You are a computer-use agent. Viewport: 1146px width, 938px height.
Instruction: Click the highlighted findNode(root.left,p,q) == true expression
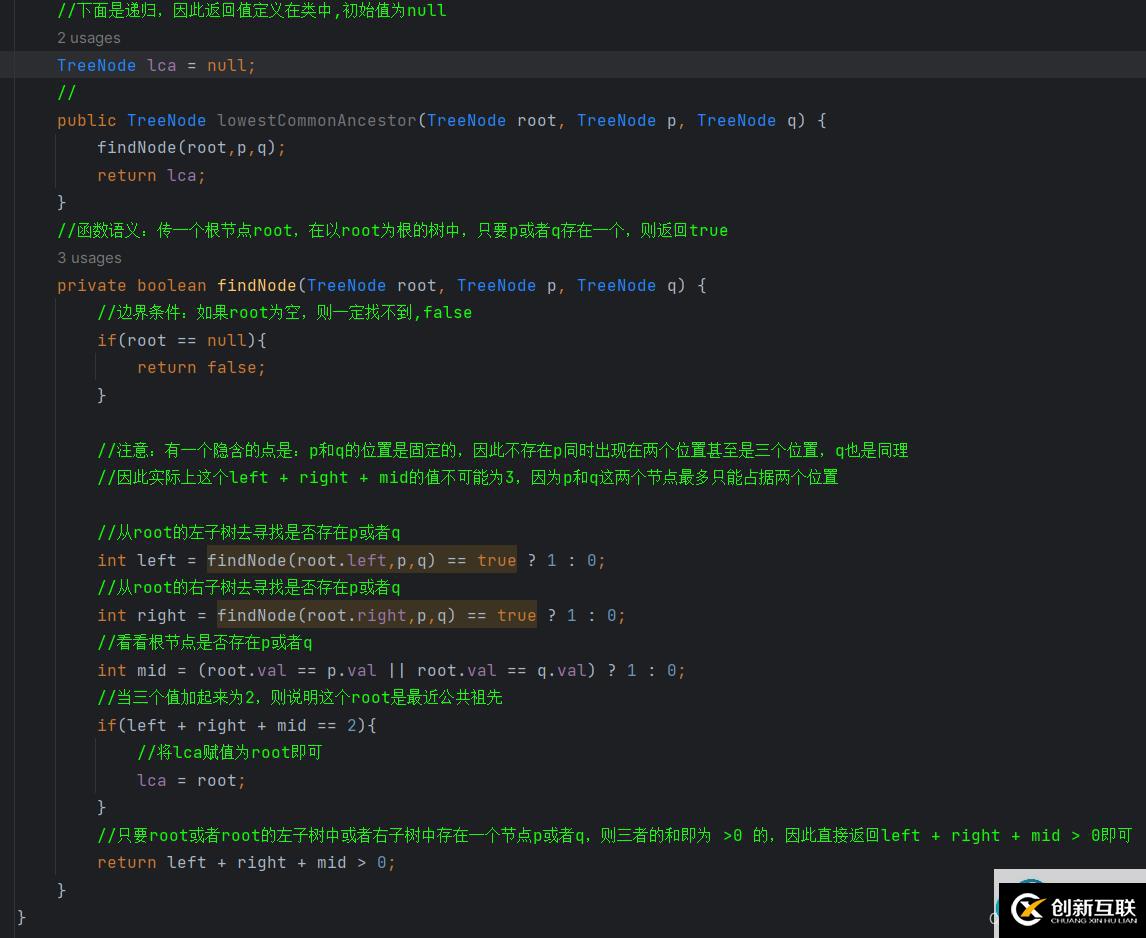point(361,560)
